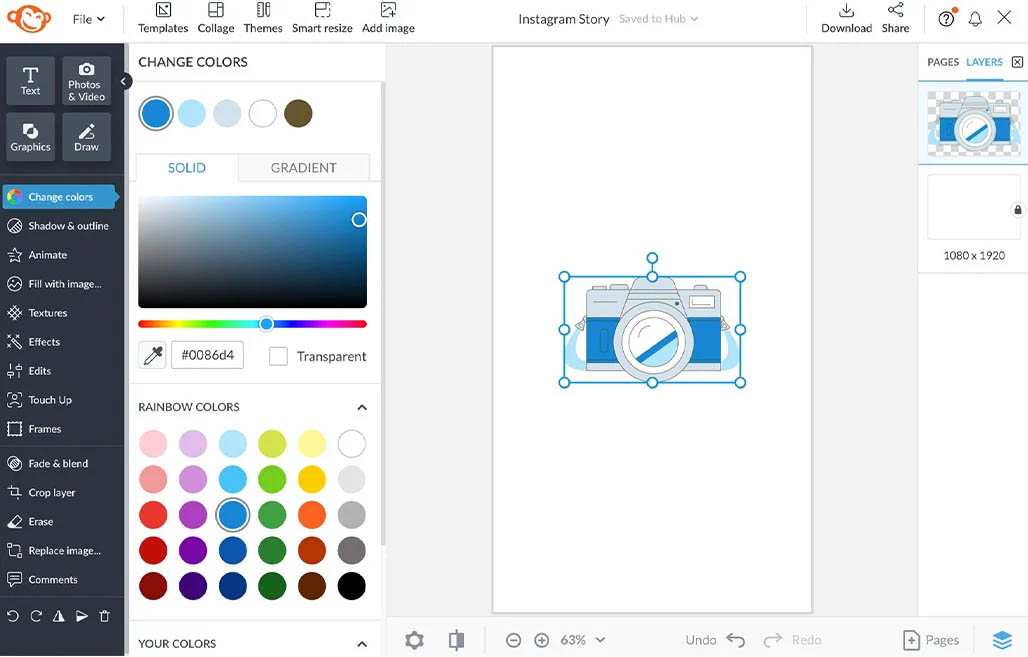Close the layers panel

[1017, 62]
